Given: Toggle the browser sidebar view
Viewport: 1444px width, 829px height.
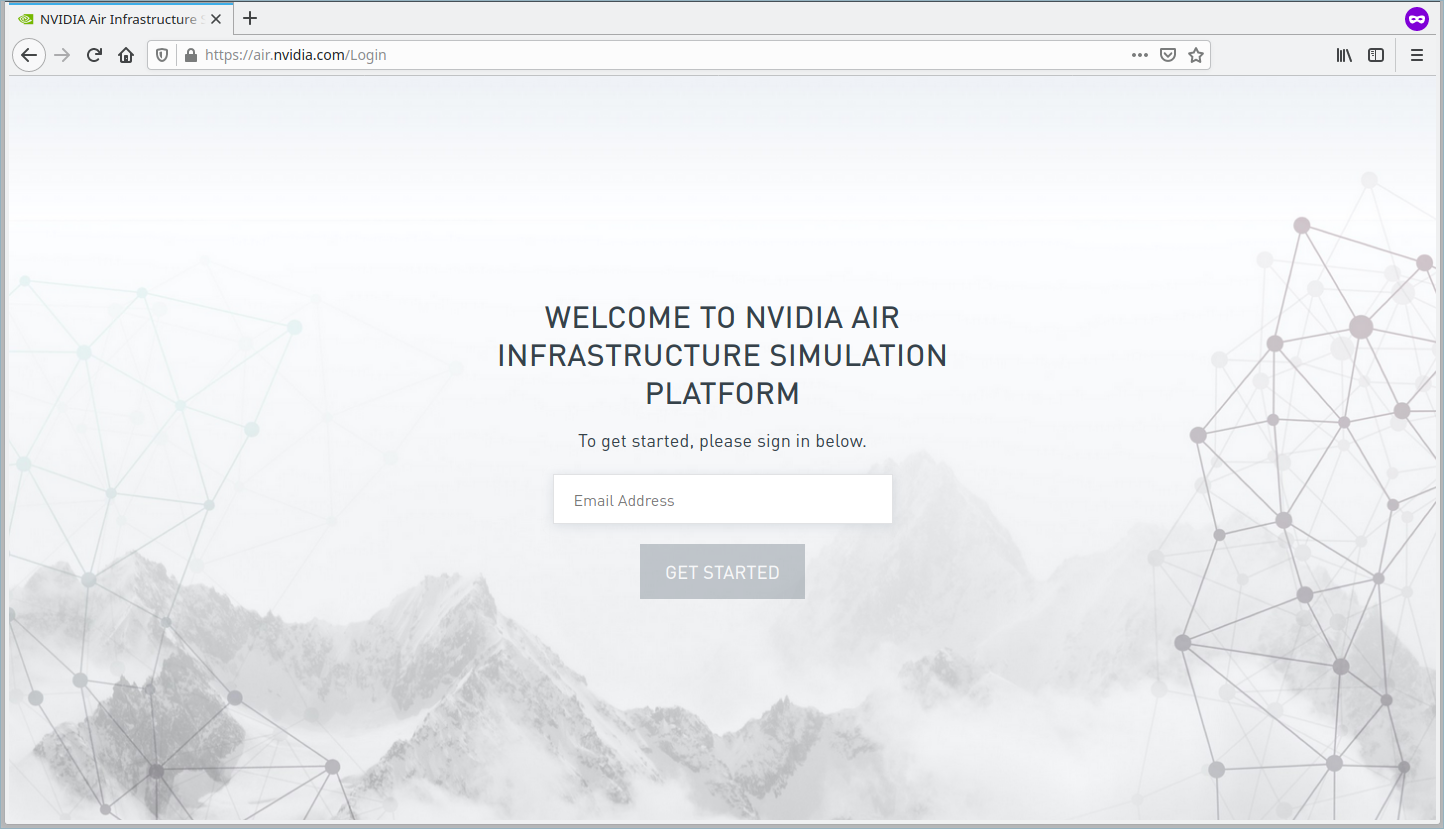Looking at the screenshot, I should (1376, 55).
